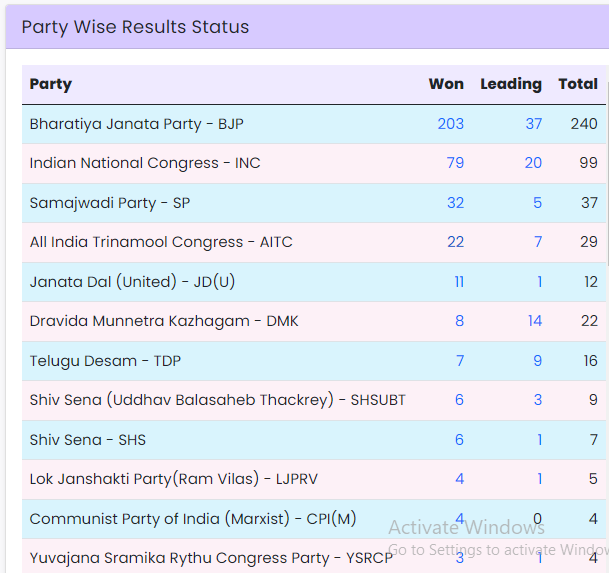Image resolution: width=609 pixels, height=573 pixels.
Task: Click the Party column header
Action: pyautogui.click(x=51, y=84)
